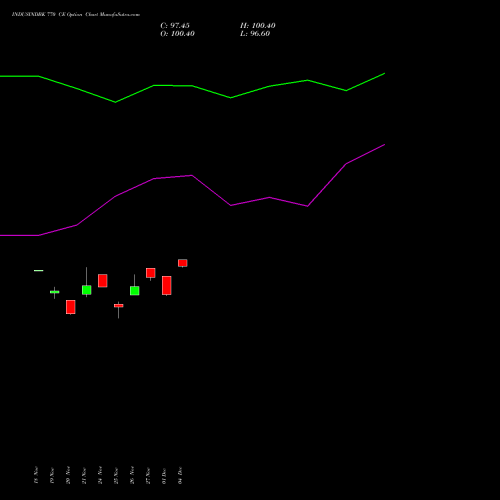Select the '25 Nov' date axis label

116,475
